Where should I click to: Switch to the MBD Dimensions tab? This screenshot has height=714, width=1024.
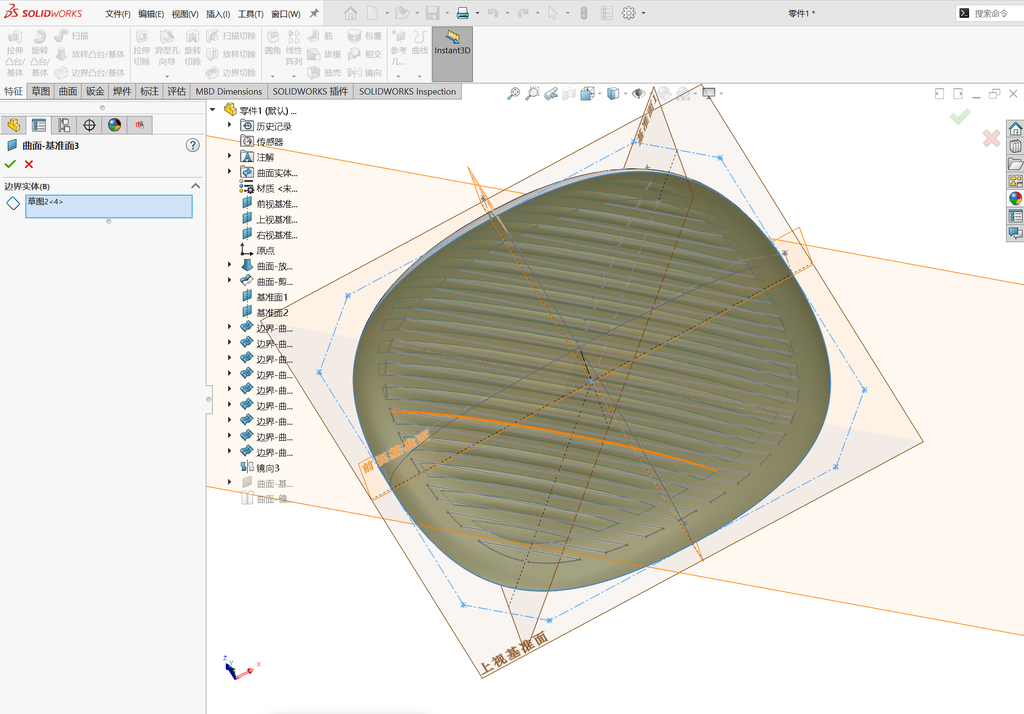pos(229,91)
